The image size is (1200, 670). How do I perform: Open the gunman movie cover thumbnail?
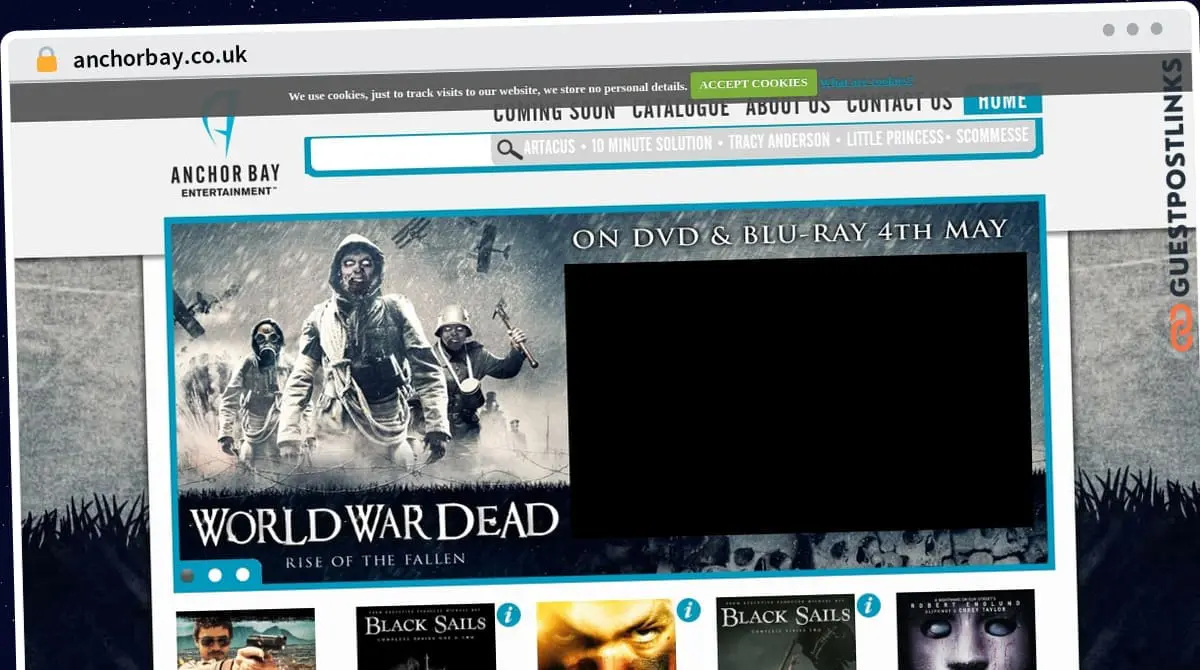click(x=246, y=639)
